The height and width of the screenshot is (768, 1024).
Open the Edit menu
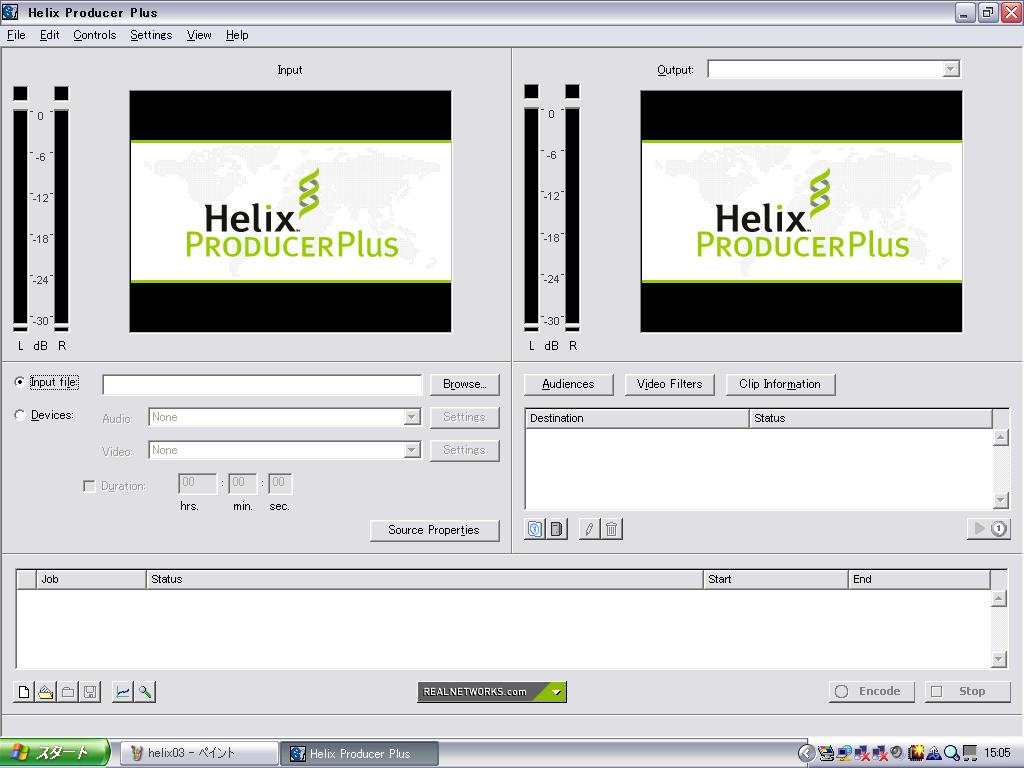[x=50, y=35]
